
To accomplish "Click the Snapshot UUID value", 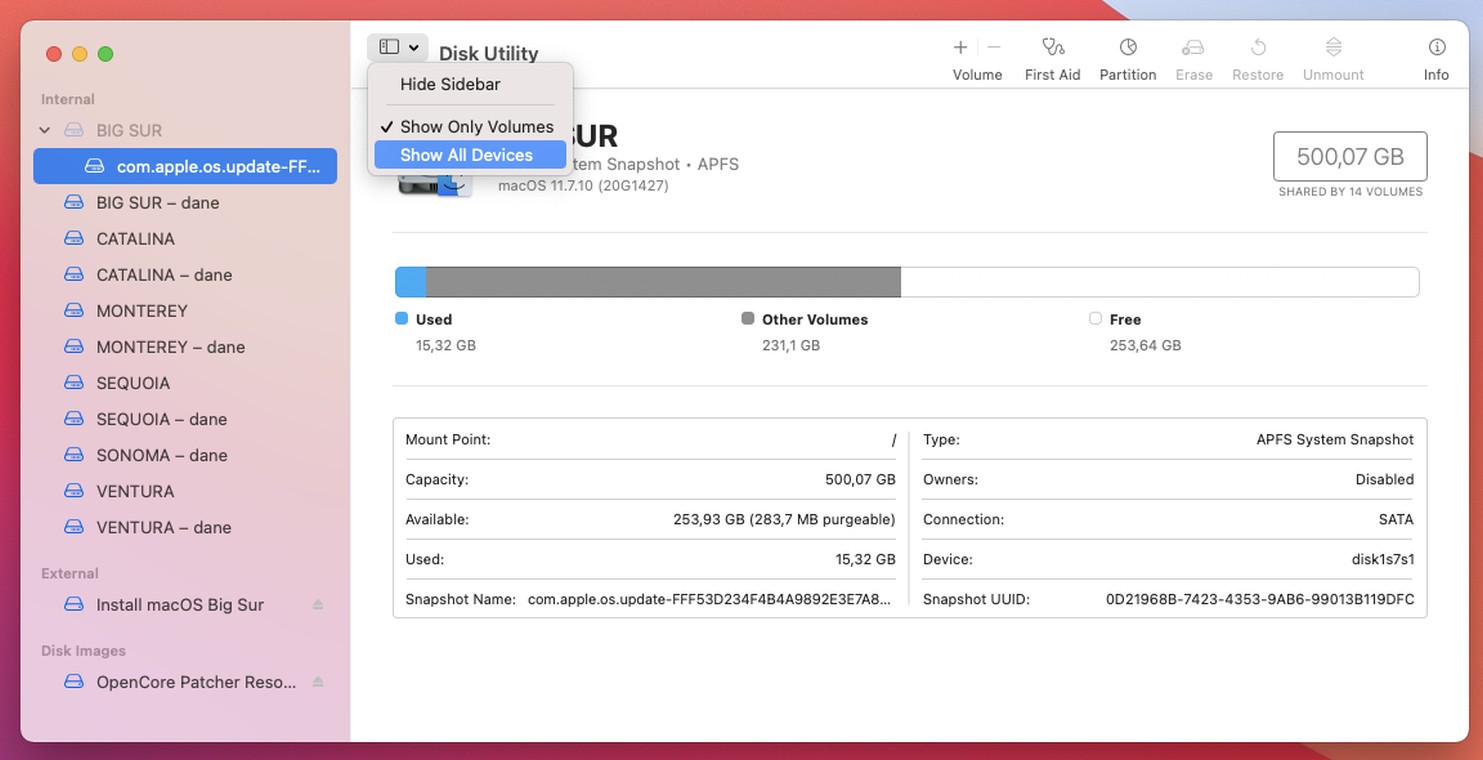I will [1260, 600].
